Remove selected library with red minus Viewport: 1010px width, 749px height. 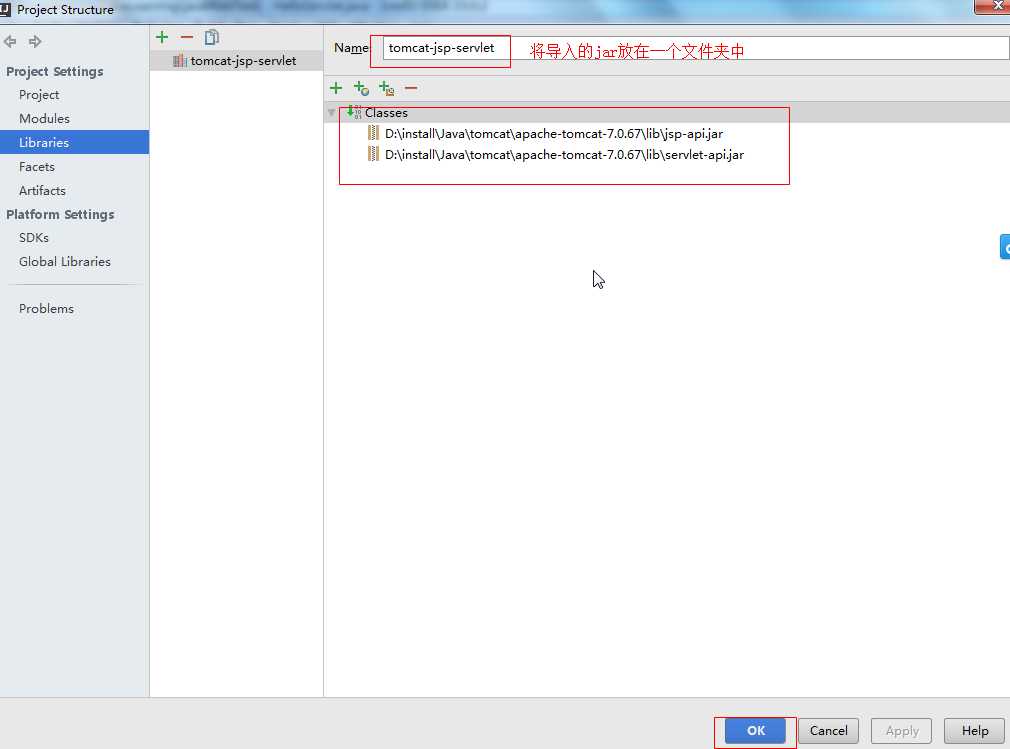(187, 37)
